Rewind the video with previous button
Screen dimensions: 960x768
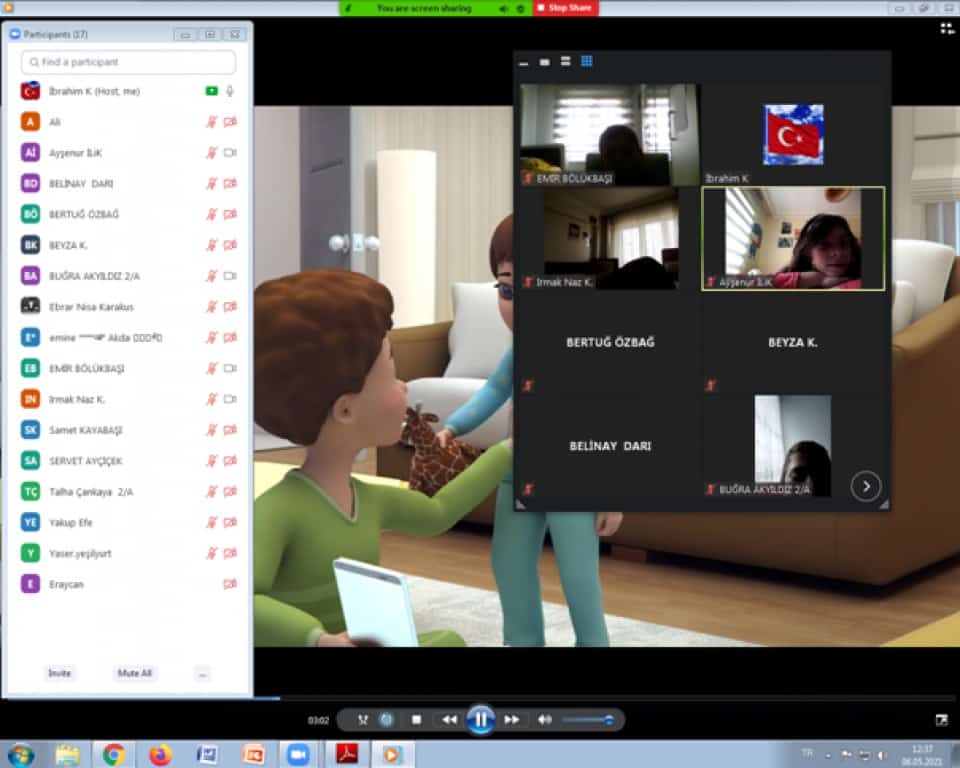pyautogui.click(x=450, y=720)
